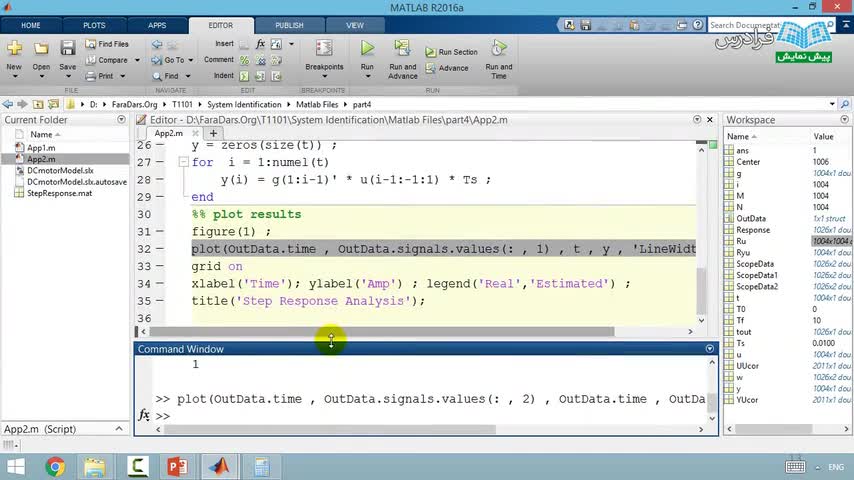Open the File Explorer taskbar icon

coord(95,467)
